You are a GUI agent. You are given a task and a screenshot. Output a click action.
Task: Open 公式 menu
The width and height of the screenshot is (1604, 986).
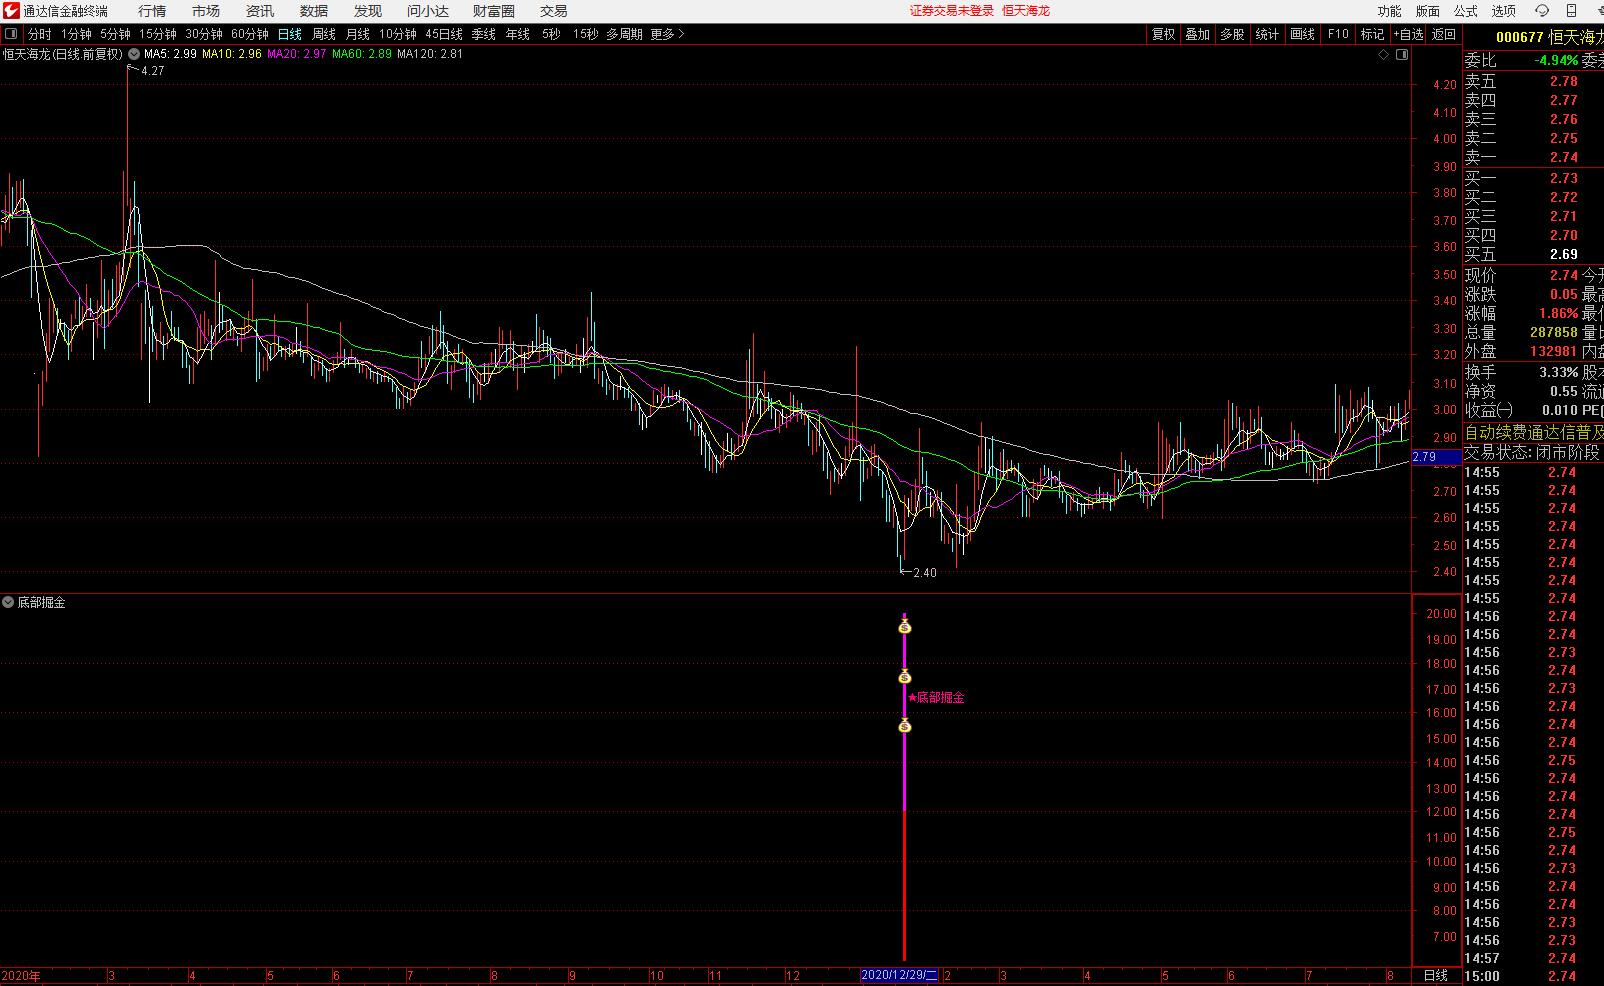(x=1466, y=11)
